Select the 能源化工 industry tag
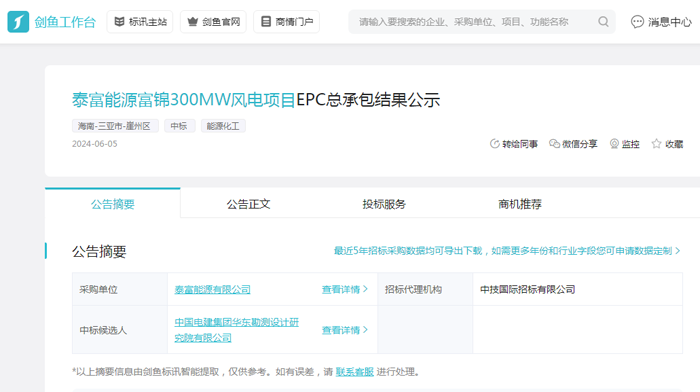This screenshot has height=392, width=700. (x=223, y=126)
